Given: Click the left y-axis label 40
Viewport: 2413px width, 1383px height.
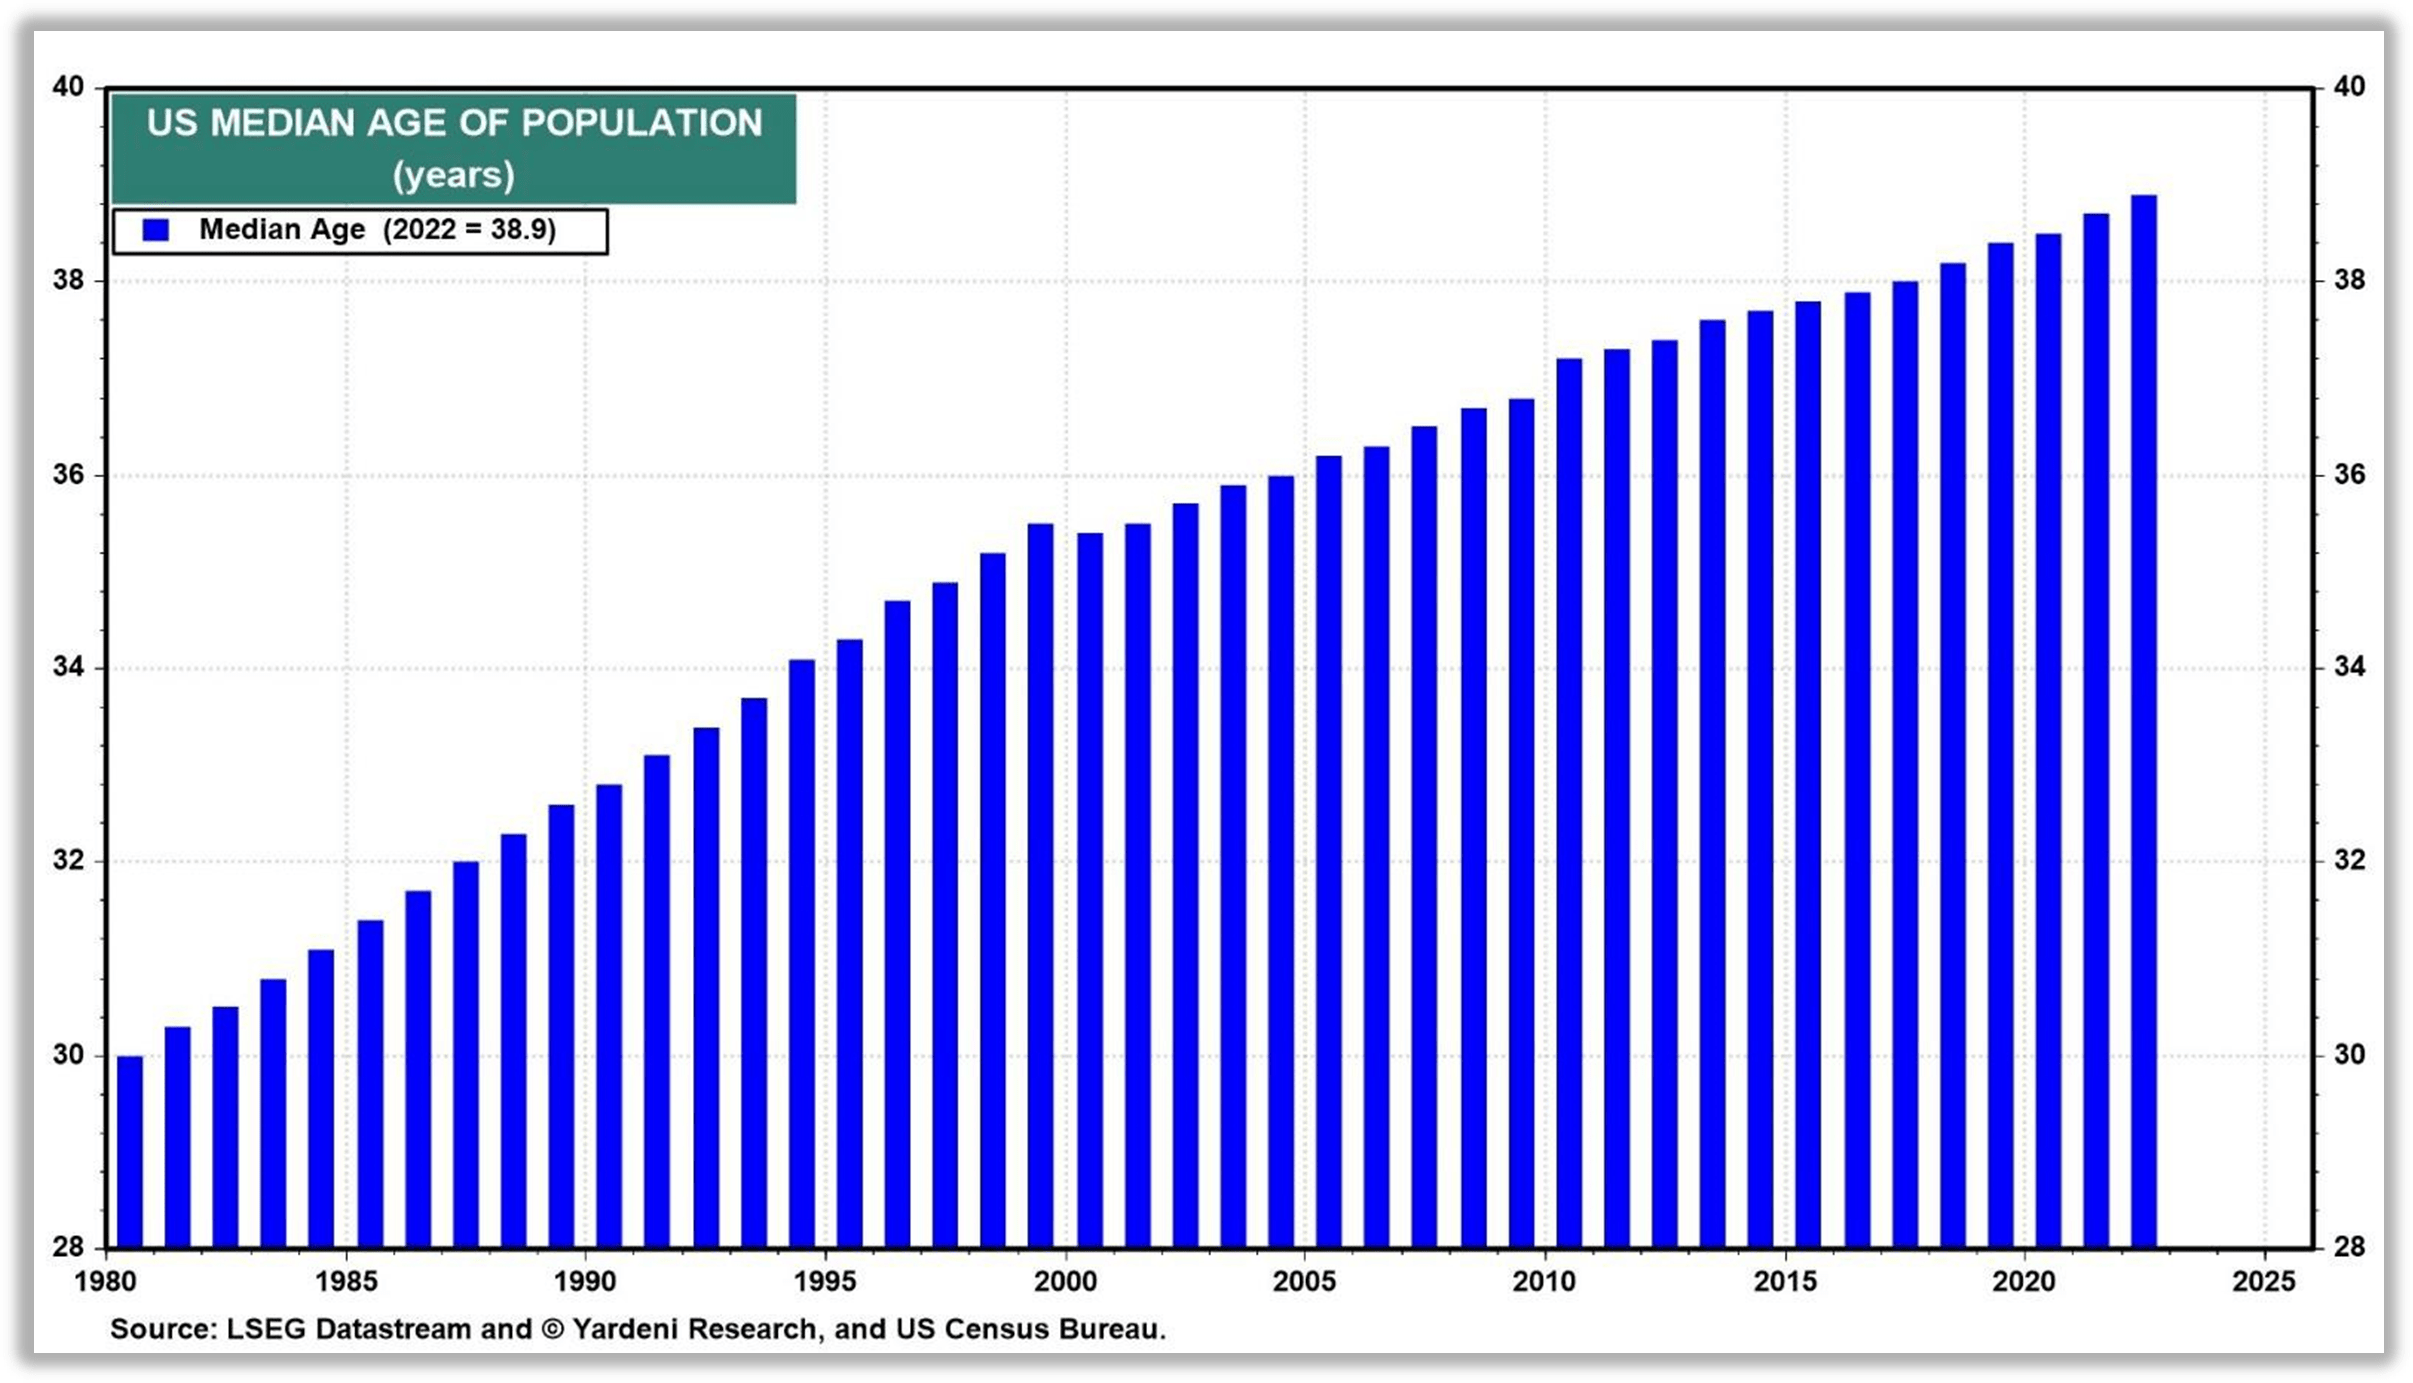Looking at the screenshot, I should coord(68,87).
